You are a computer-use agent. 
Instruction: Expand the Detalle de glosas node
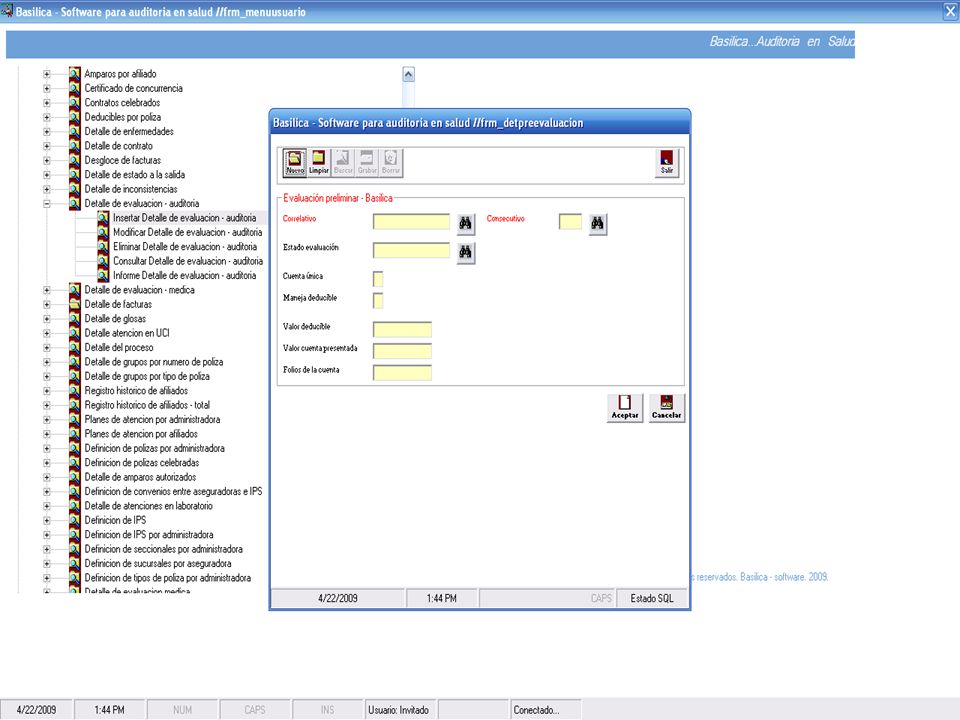(47, 319)
